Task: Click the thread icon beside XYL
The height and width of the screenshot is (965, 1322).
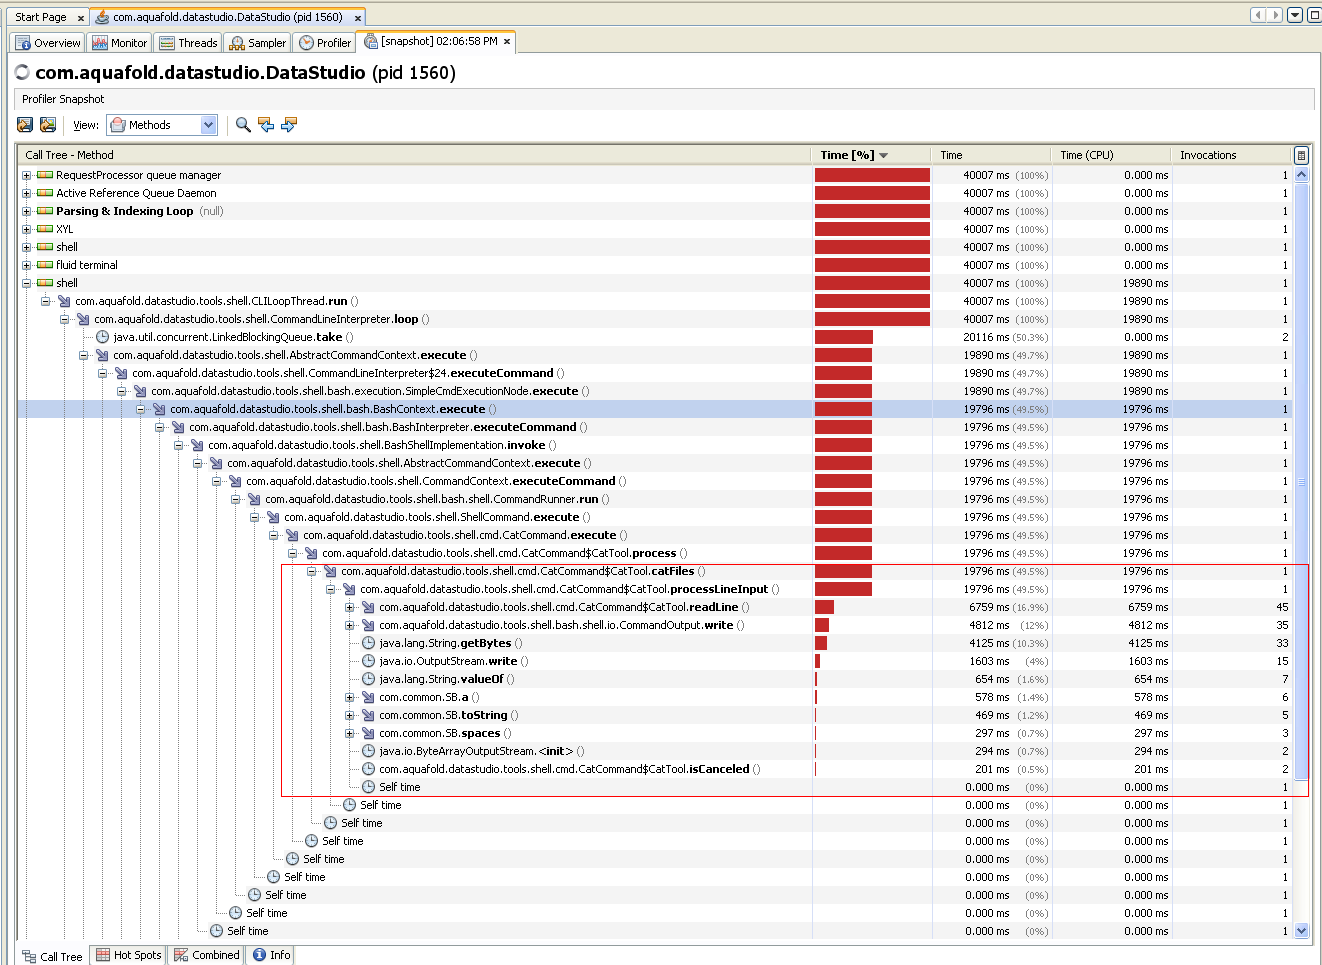Action: click(45, 229)
